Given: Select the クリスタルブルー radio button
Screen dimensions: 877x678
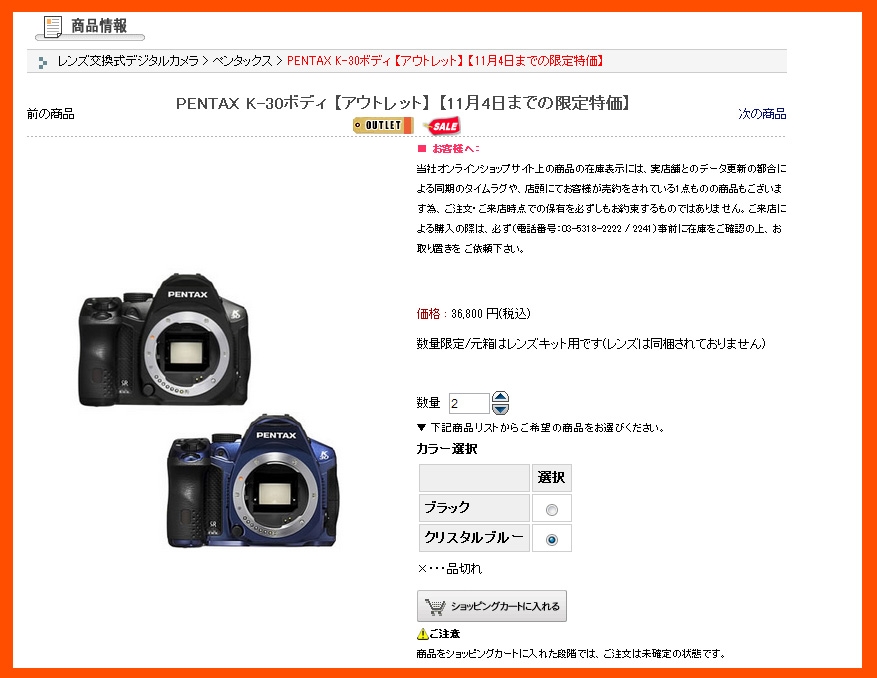Looking at the screenshot, I should pos(551,539).
